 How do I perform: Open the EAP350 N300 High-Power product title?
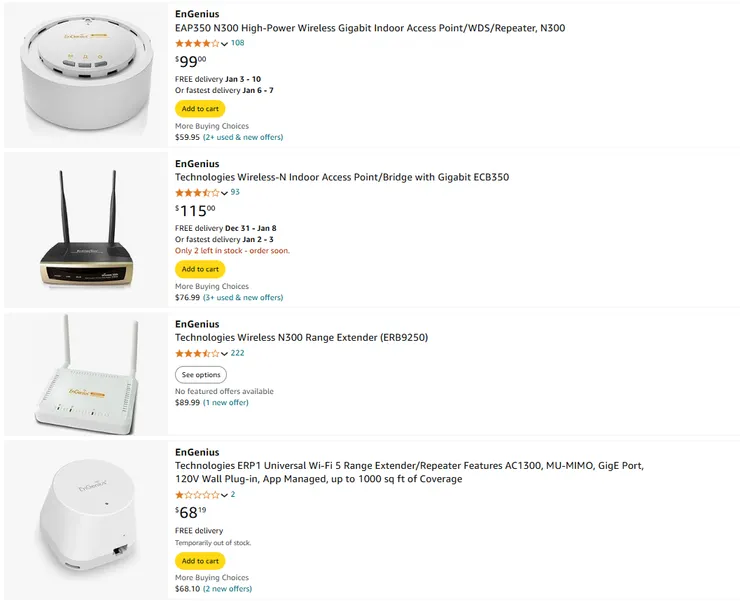point(370,28)
